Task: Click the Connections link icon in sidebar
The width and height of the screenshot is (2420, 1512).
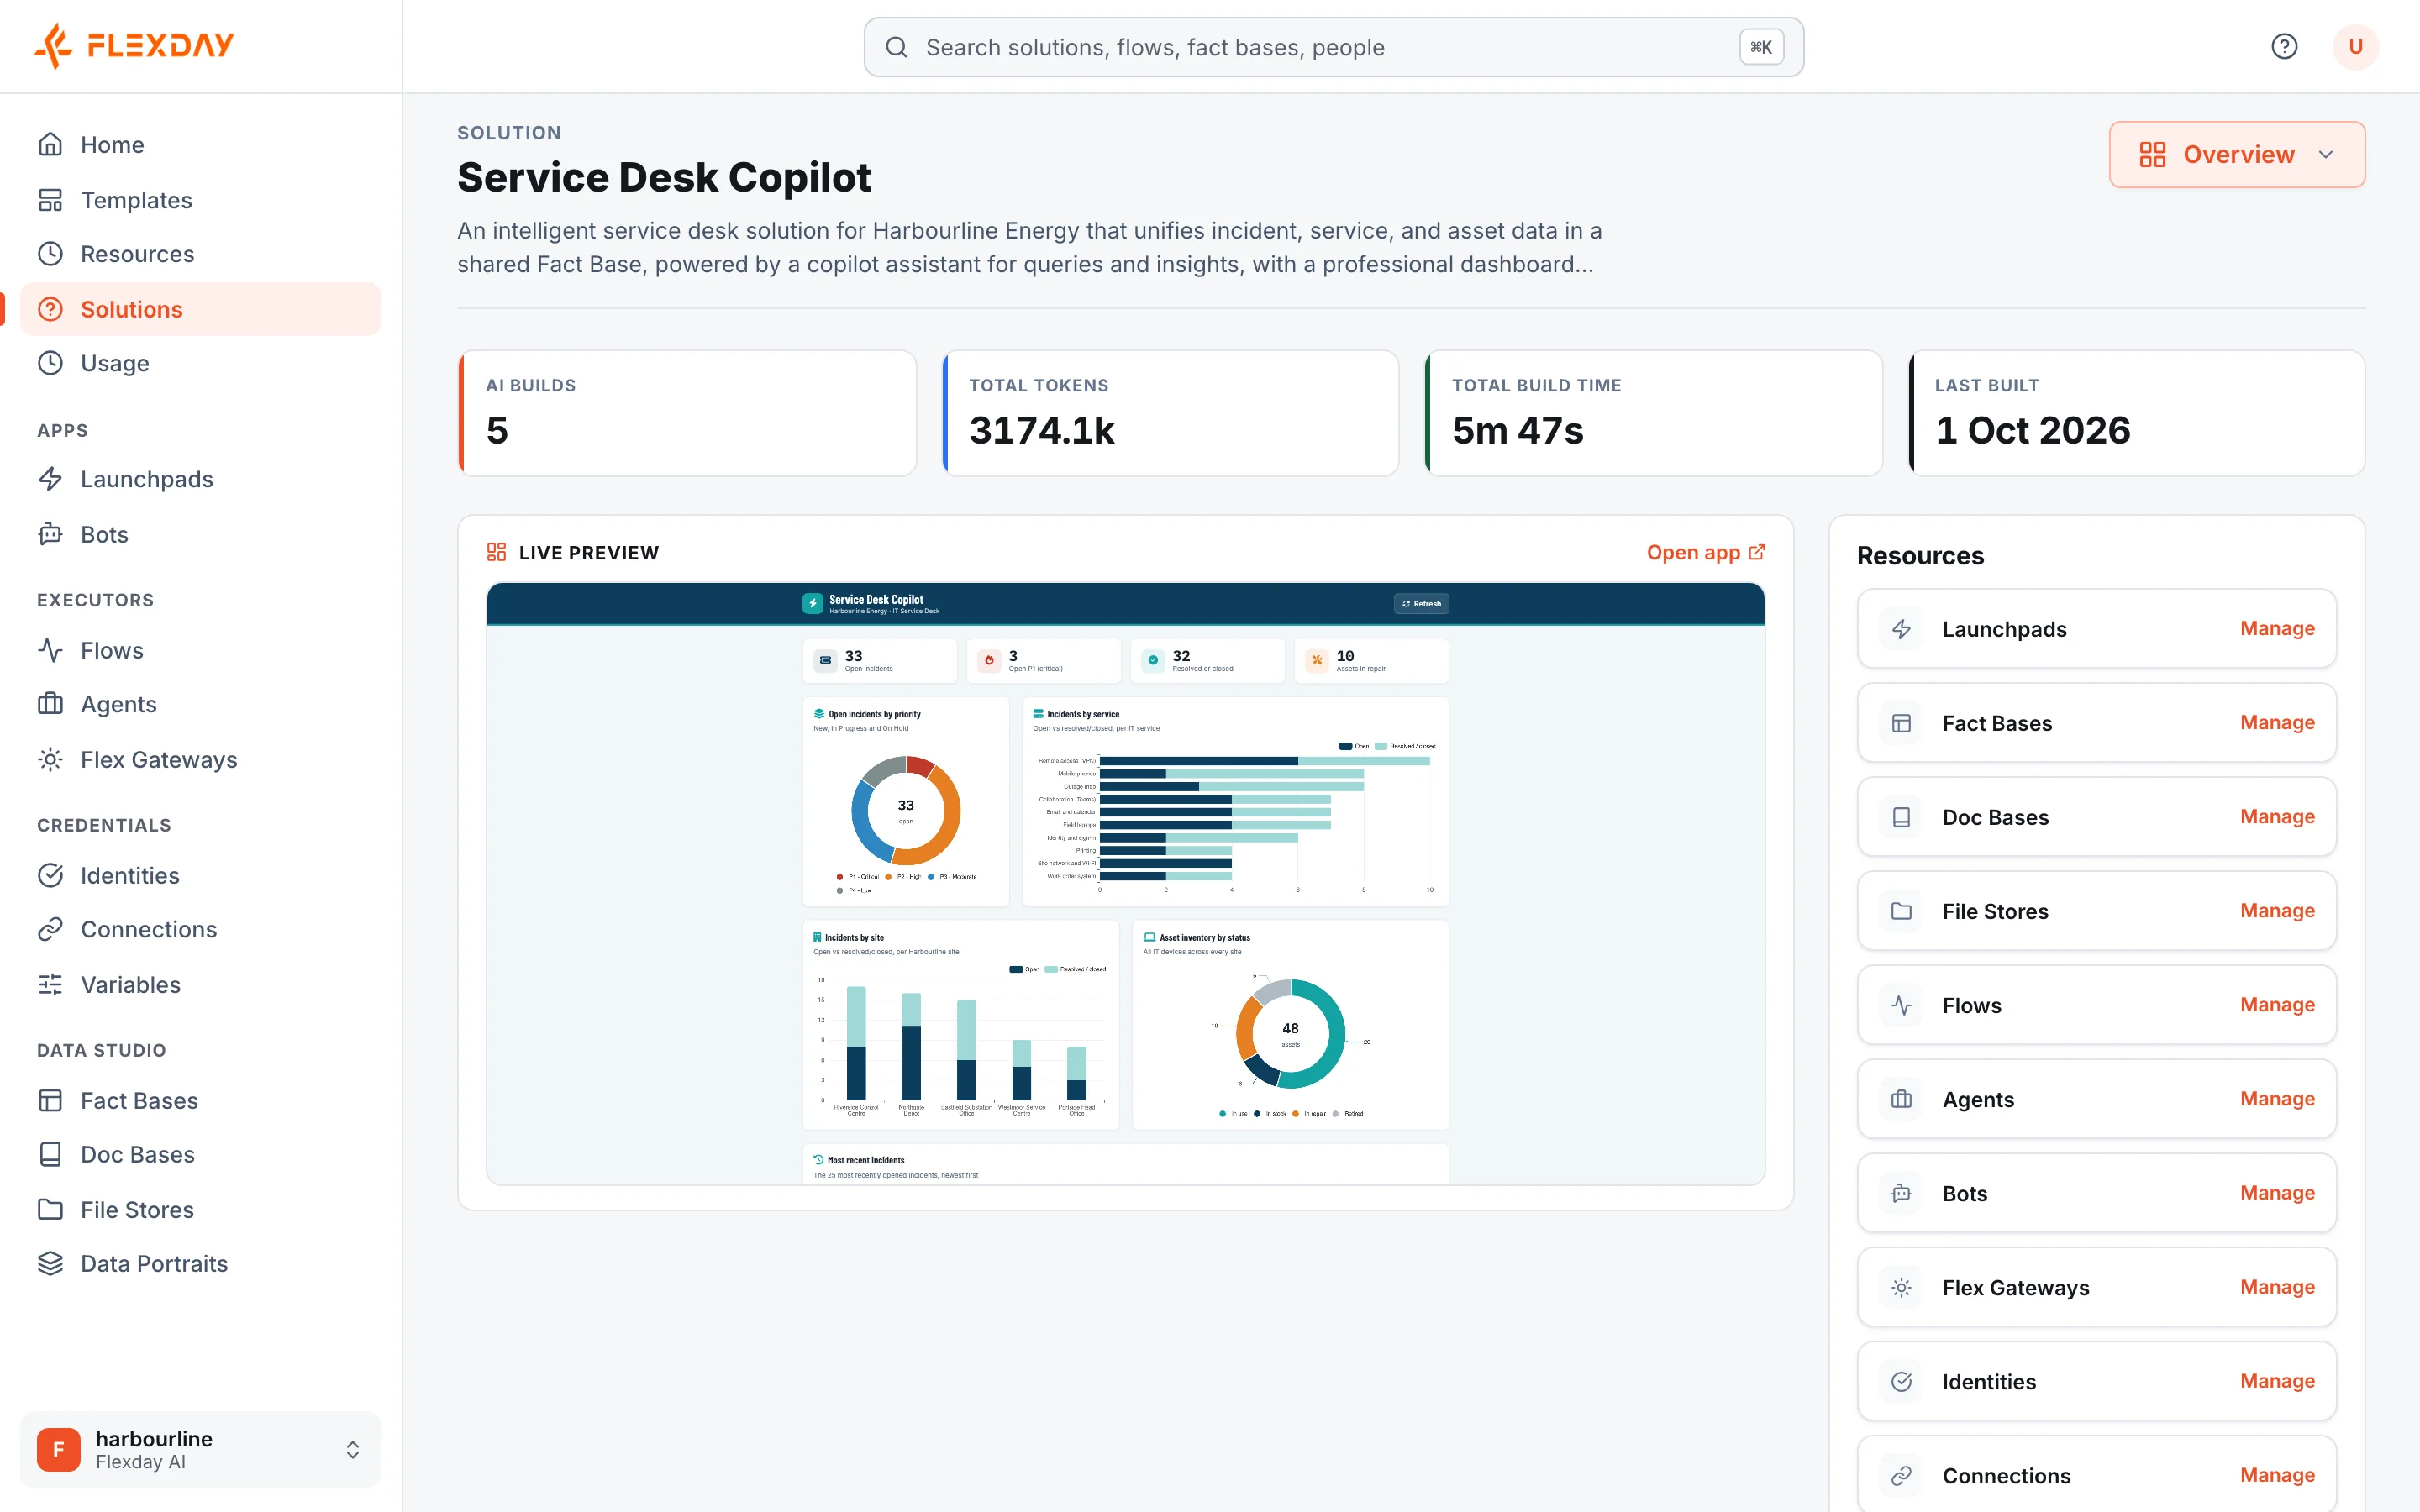Action: (x=50, y=929)
